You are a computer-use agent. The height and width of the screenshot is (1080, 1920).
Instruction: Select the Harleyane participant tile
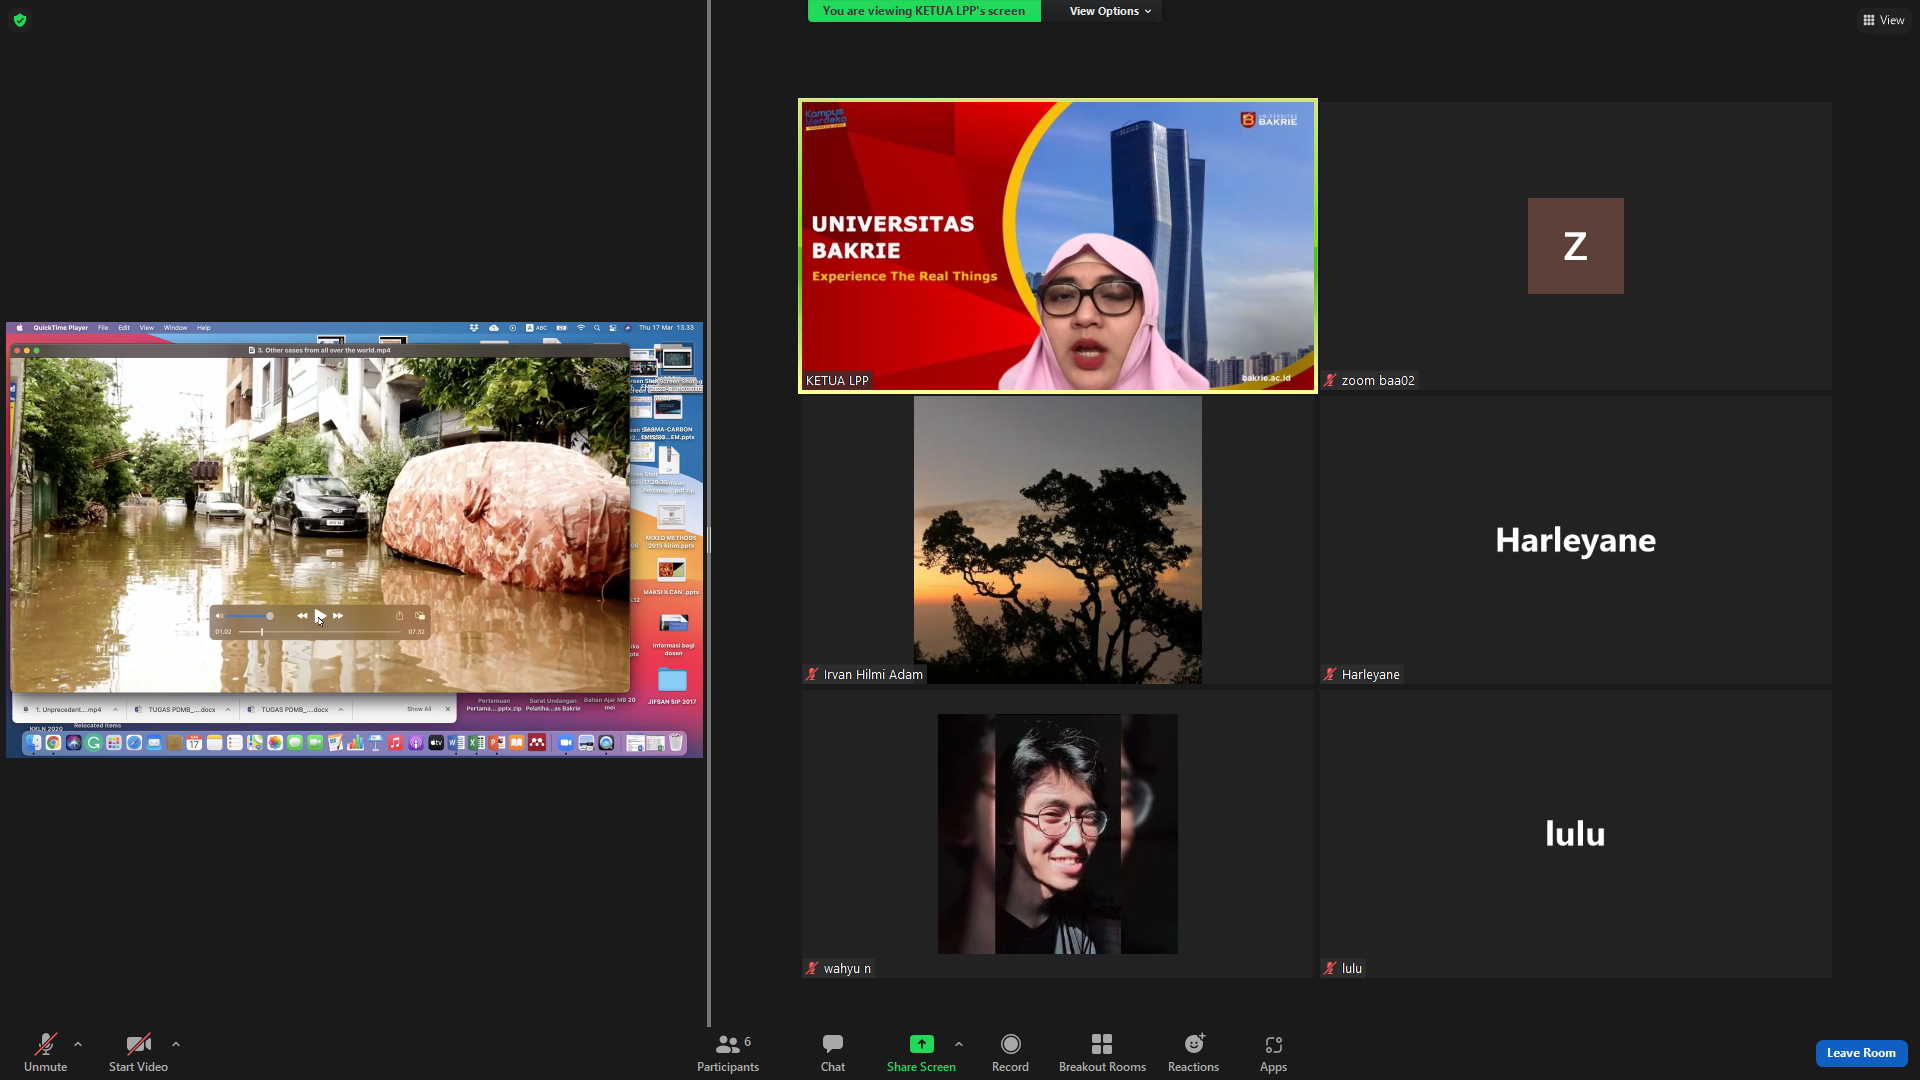click(x=1575, y=540)
